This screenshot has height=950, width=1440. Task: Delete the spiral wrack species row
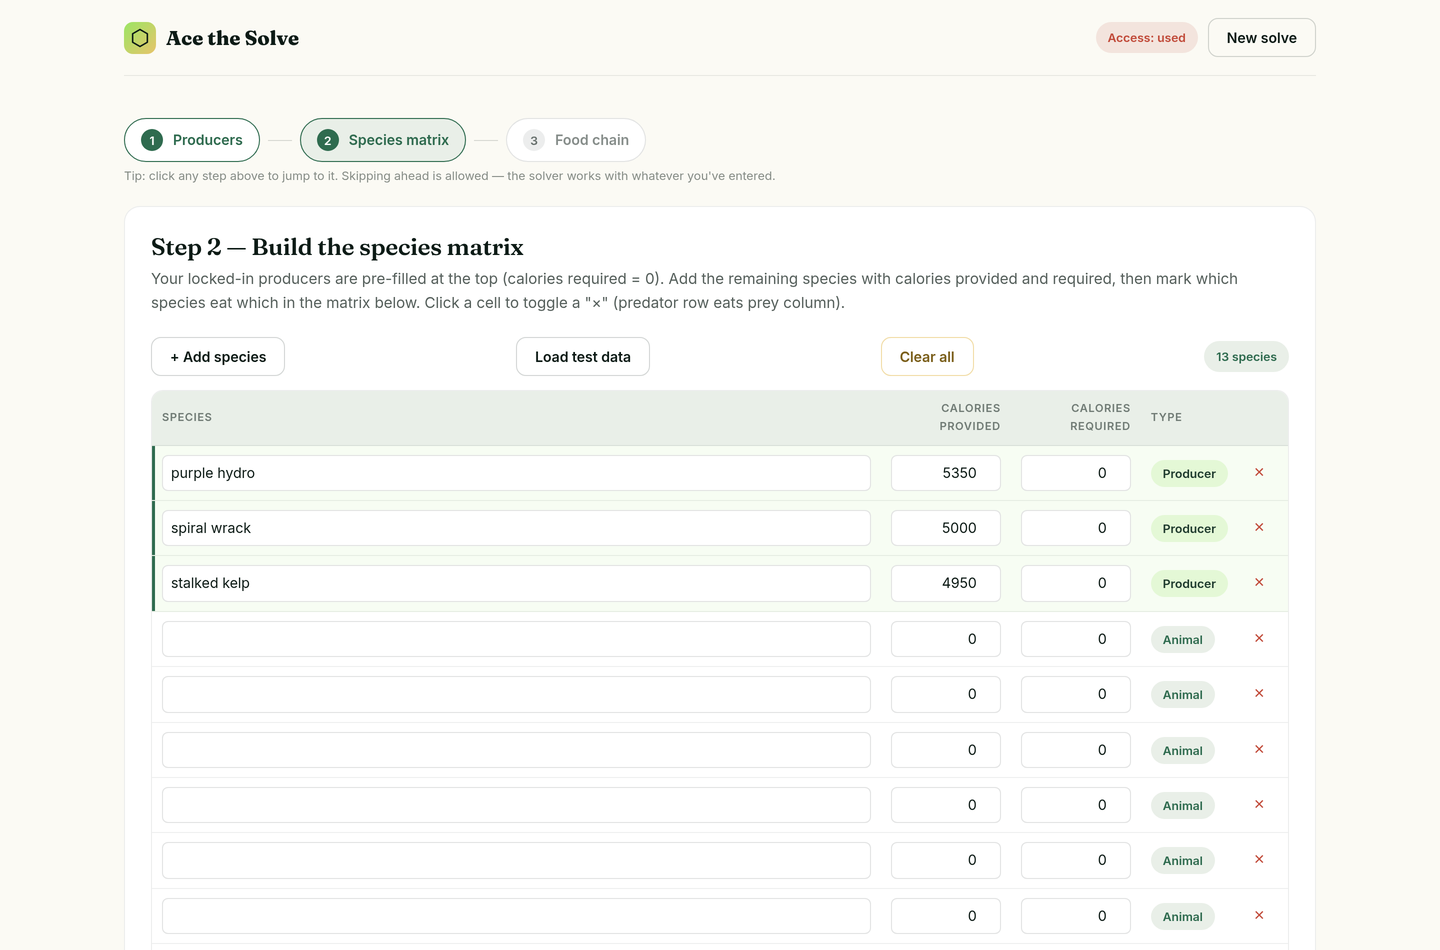click(1259, 527)
